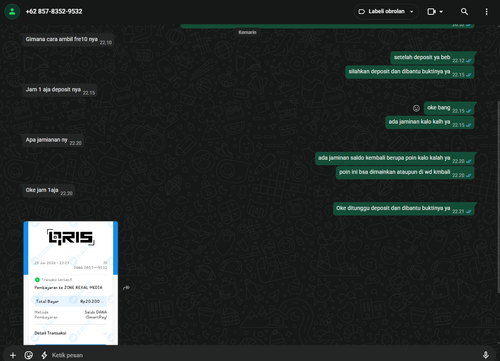The image size is (500, 361).
Task: Open contact profile avatar
Action: click(x=12, y=12)
